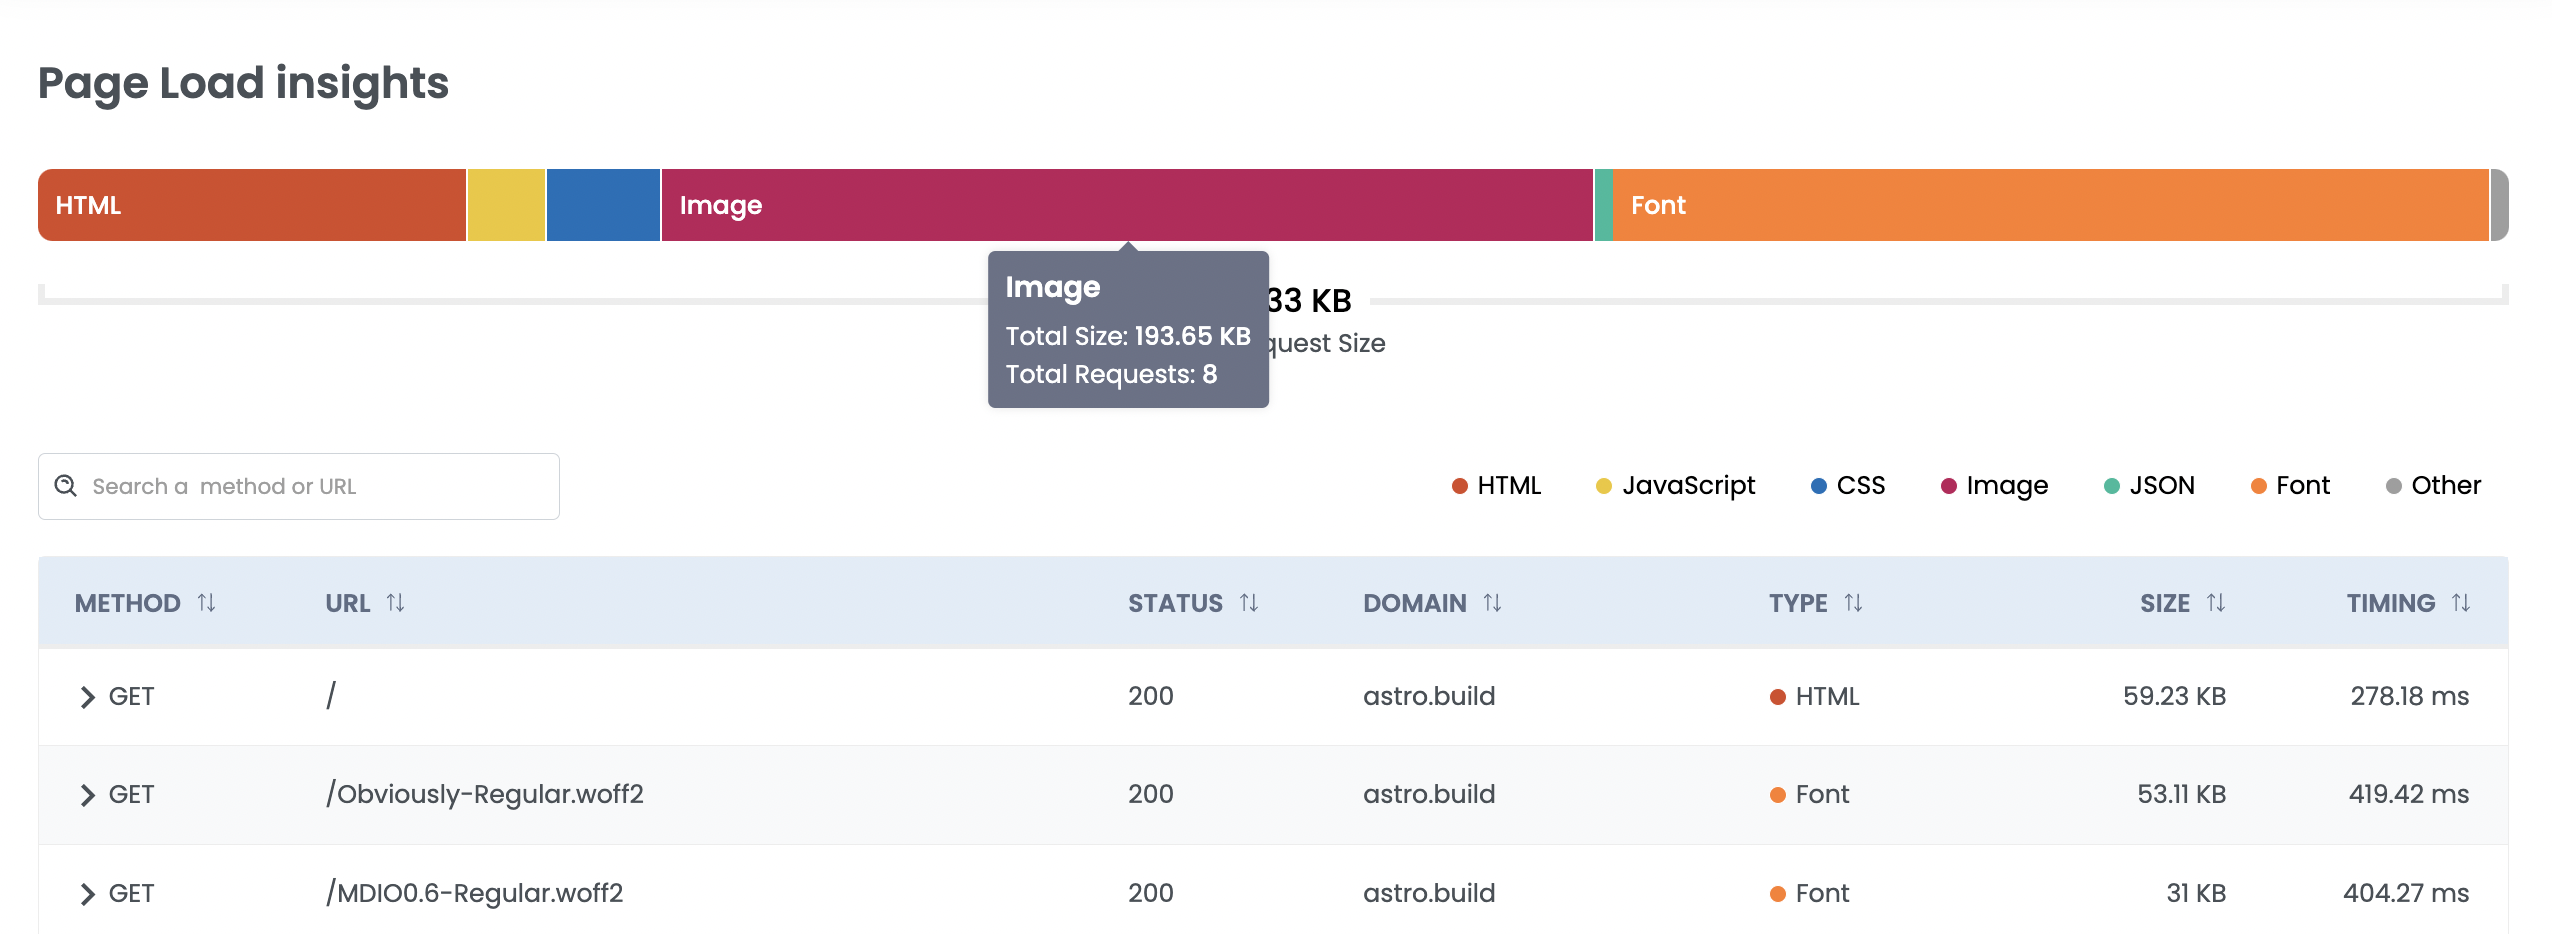Expand the GET / request row
2552x934 pixels.
(88, 697)
